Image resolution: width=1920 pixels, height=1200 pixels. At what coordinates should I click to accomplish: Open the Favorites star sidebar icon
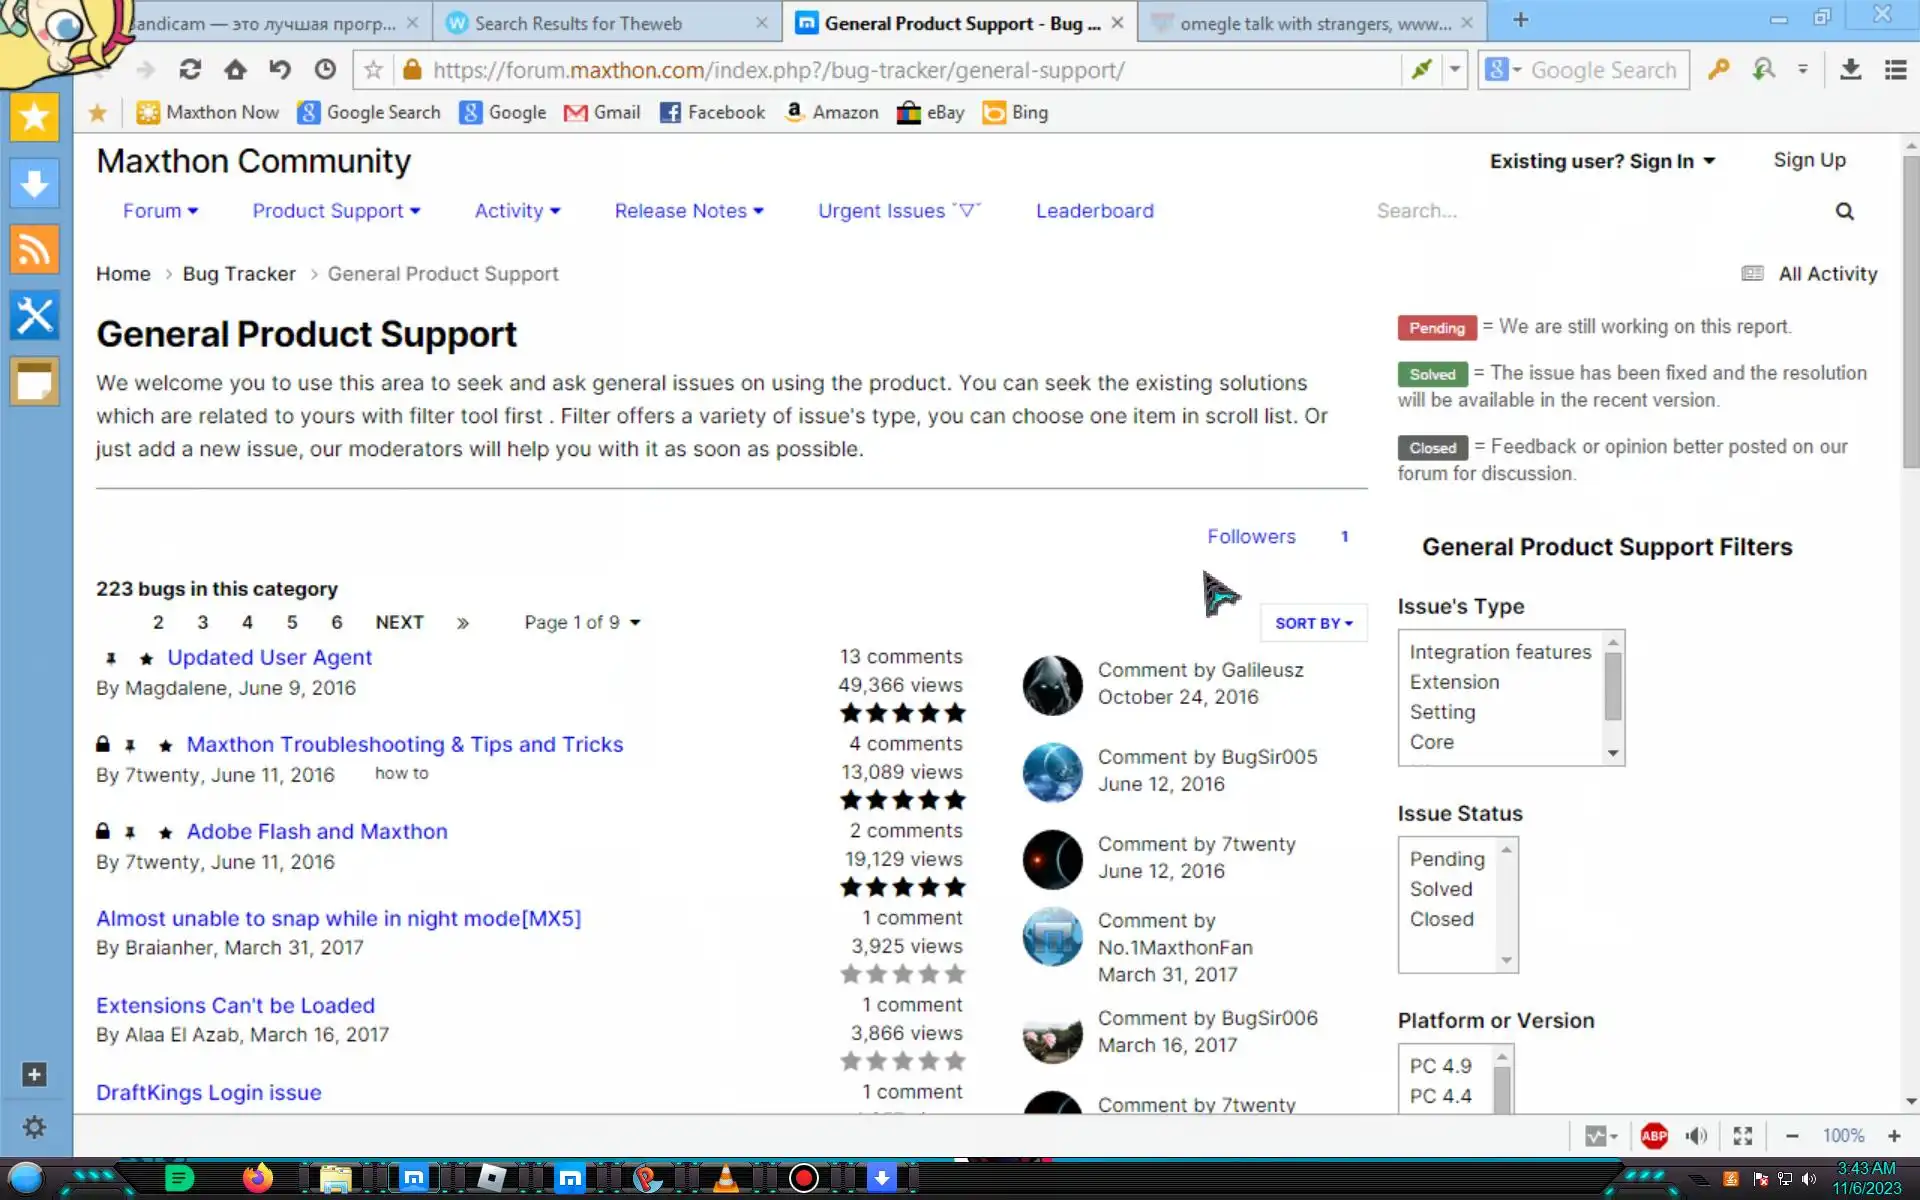tap(34, 118)
